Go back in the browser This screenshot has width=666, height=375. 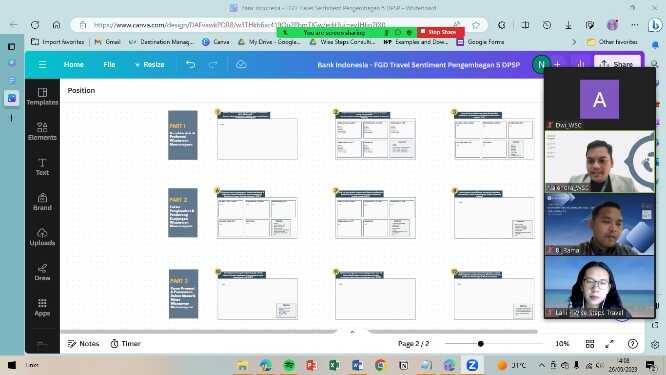14,25
